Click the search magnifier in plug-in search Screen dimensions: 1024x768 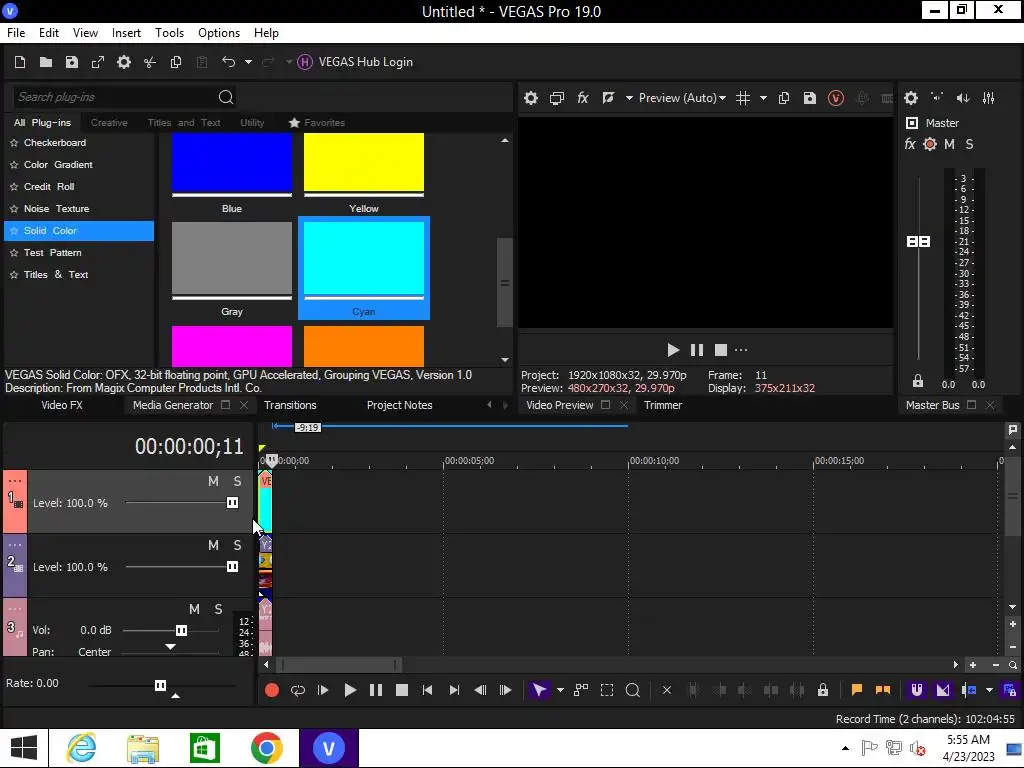click(x=226, y=97)
